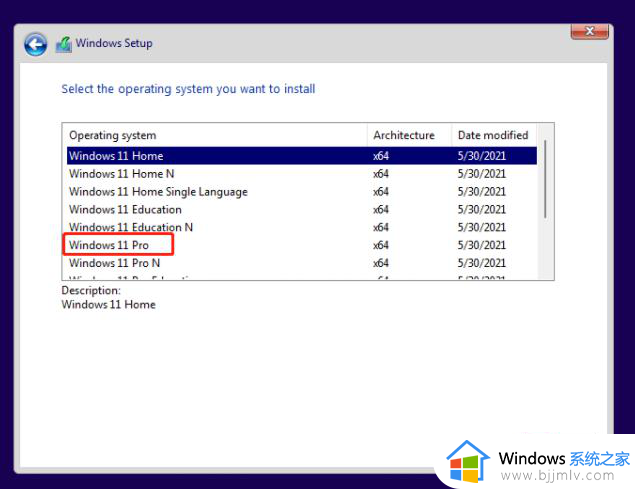Select Windows 11 Home N row
This screenshot has width=635, height=489.
tap(302, 173)
